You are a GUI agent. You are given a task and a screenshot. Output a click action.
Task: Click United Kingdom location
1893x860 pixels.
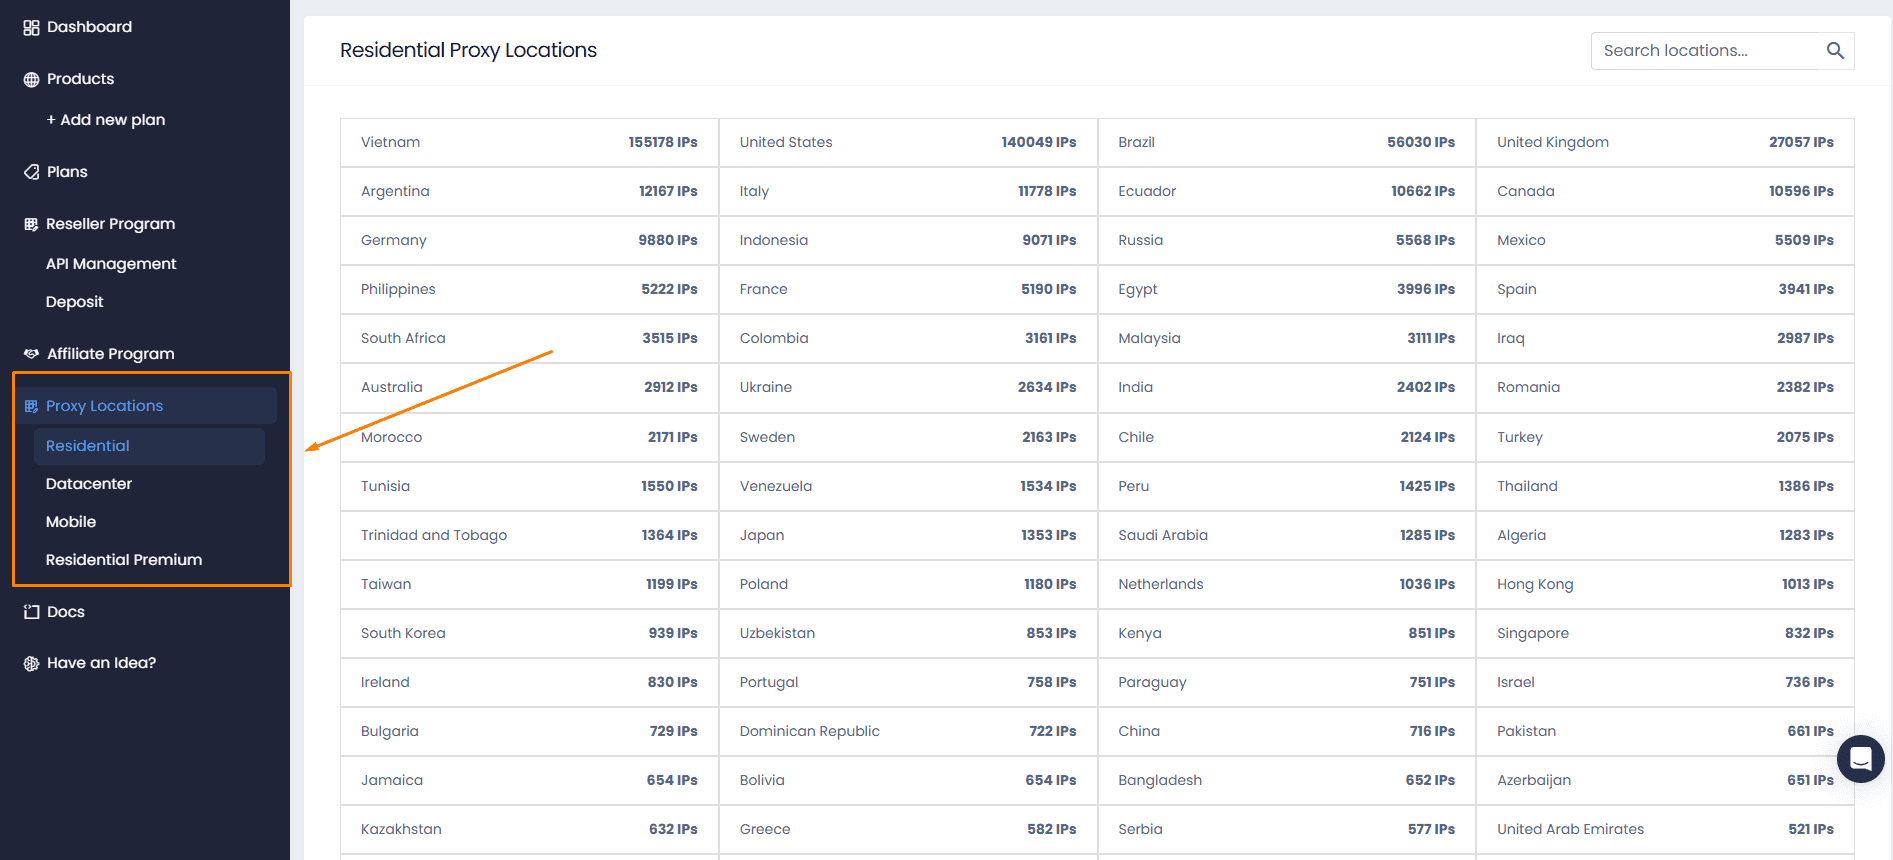[1665, 142]
